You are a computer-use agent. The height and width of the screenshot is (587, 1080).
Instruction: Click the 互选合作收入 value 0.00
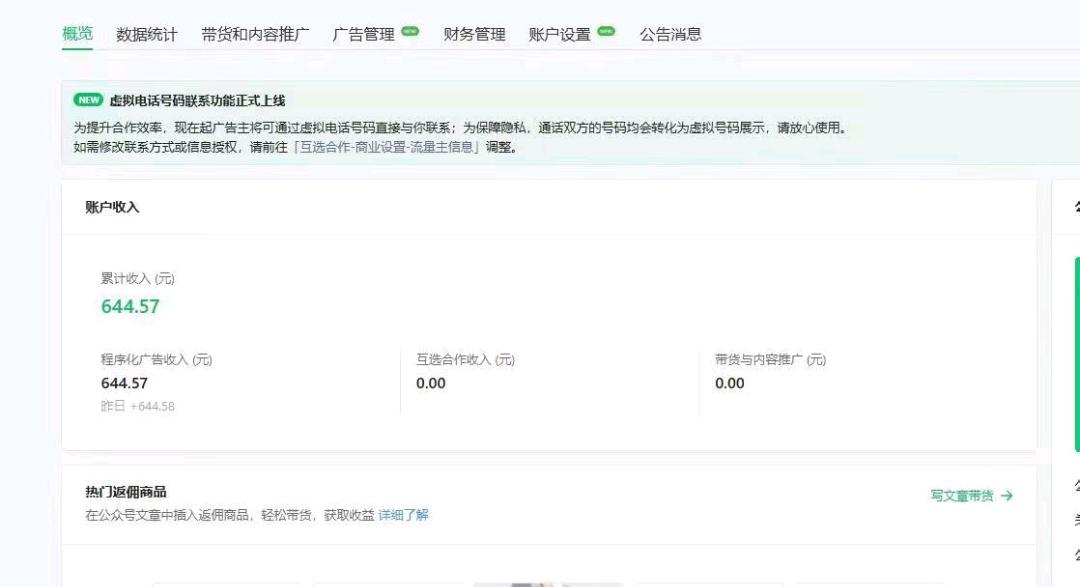(429, 383)
